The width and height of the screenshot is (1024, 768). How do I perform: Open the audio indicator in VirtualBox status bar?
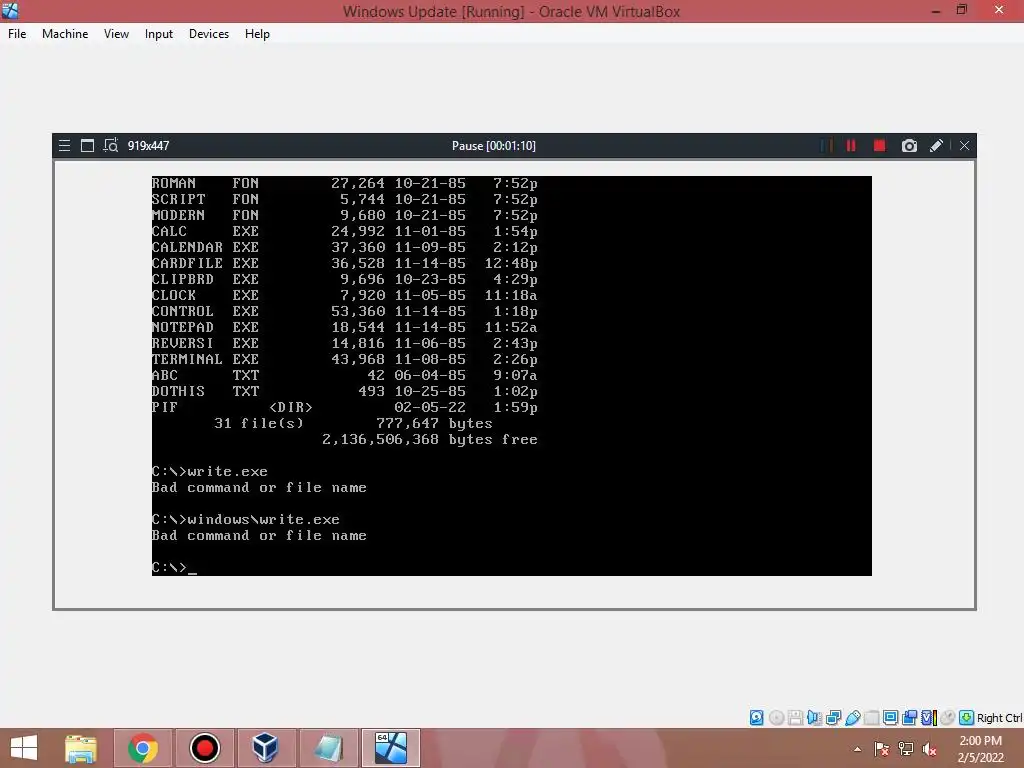(x=814, y=718)
